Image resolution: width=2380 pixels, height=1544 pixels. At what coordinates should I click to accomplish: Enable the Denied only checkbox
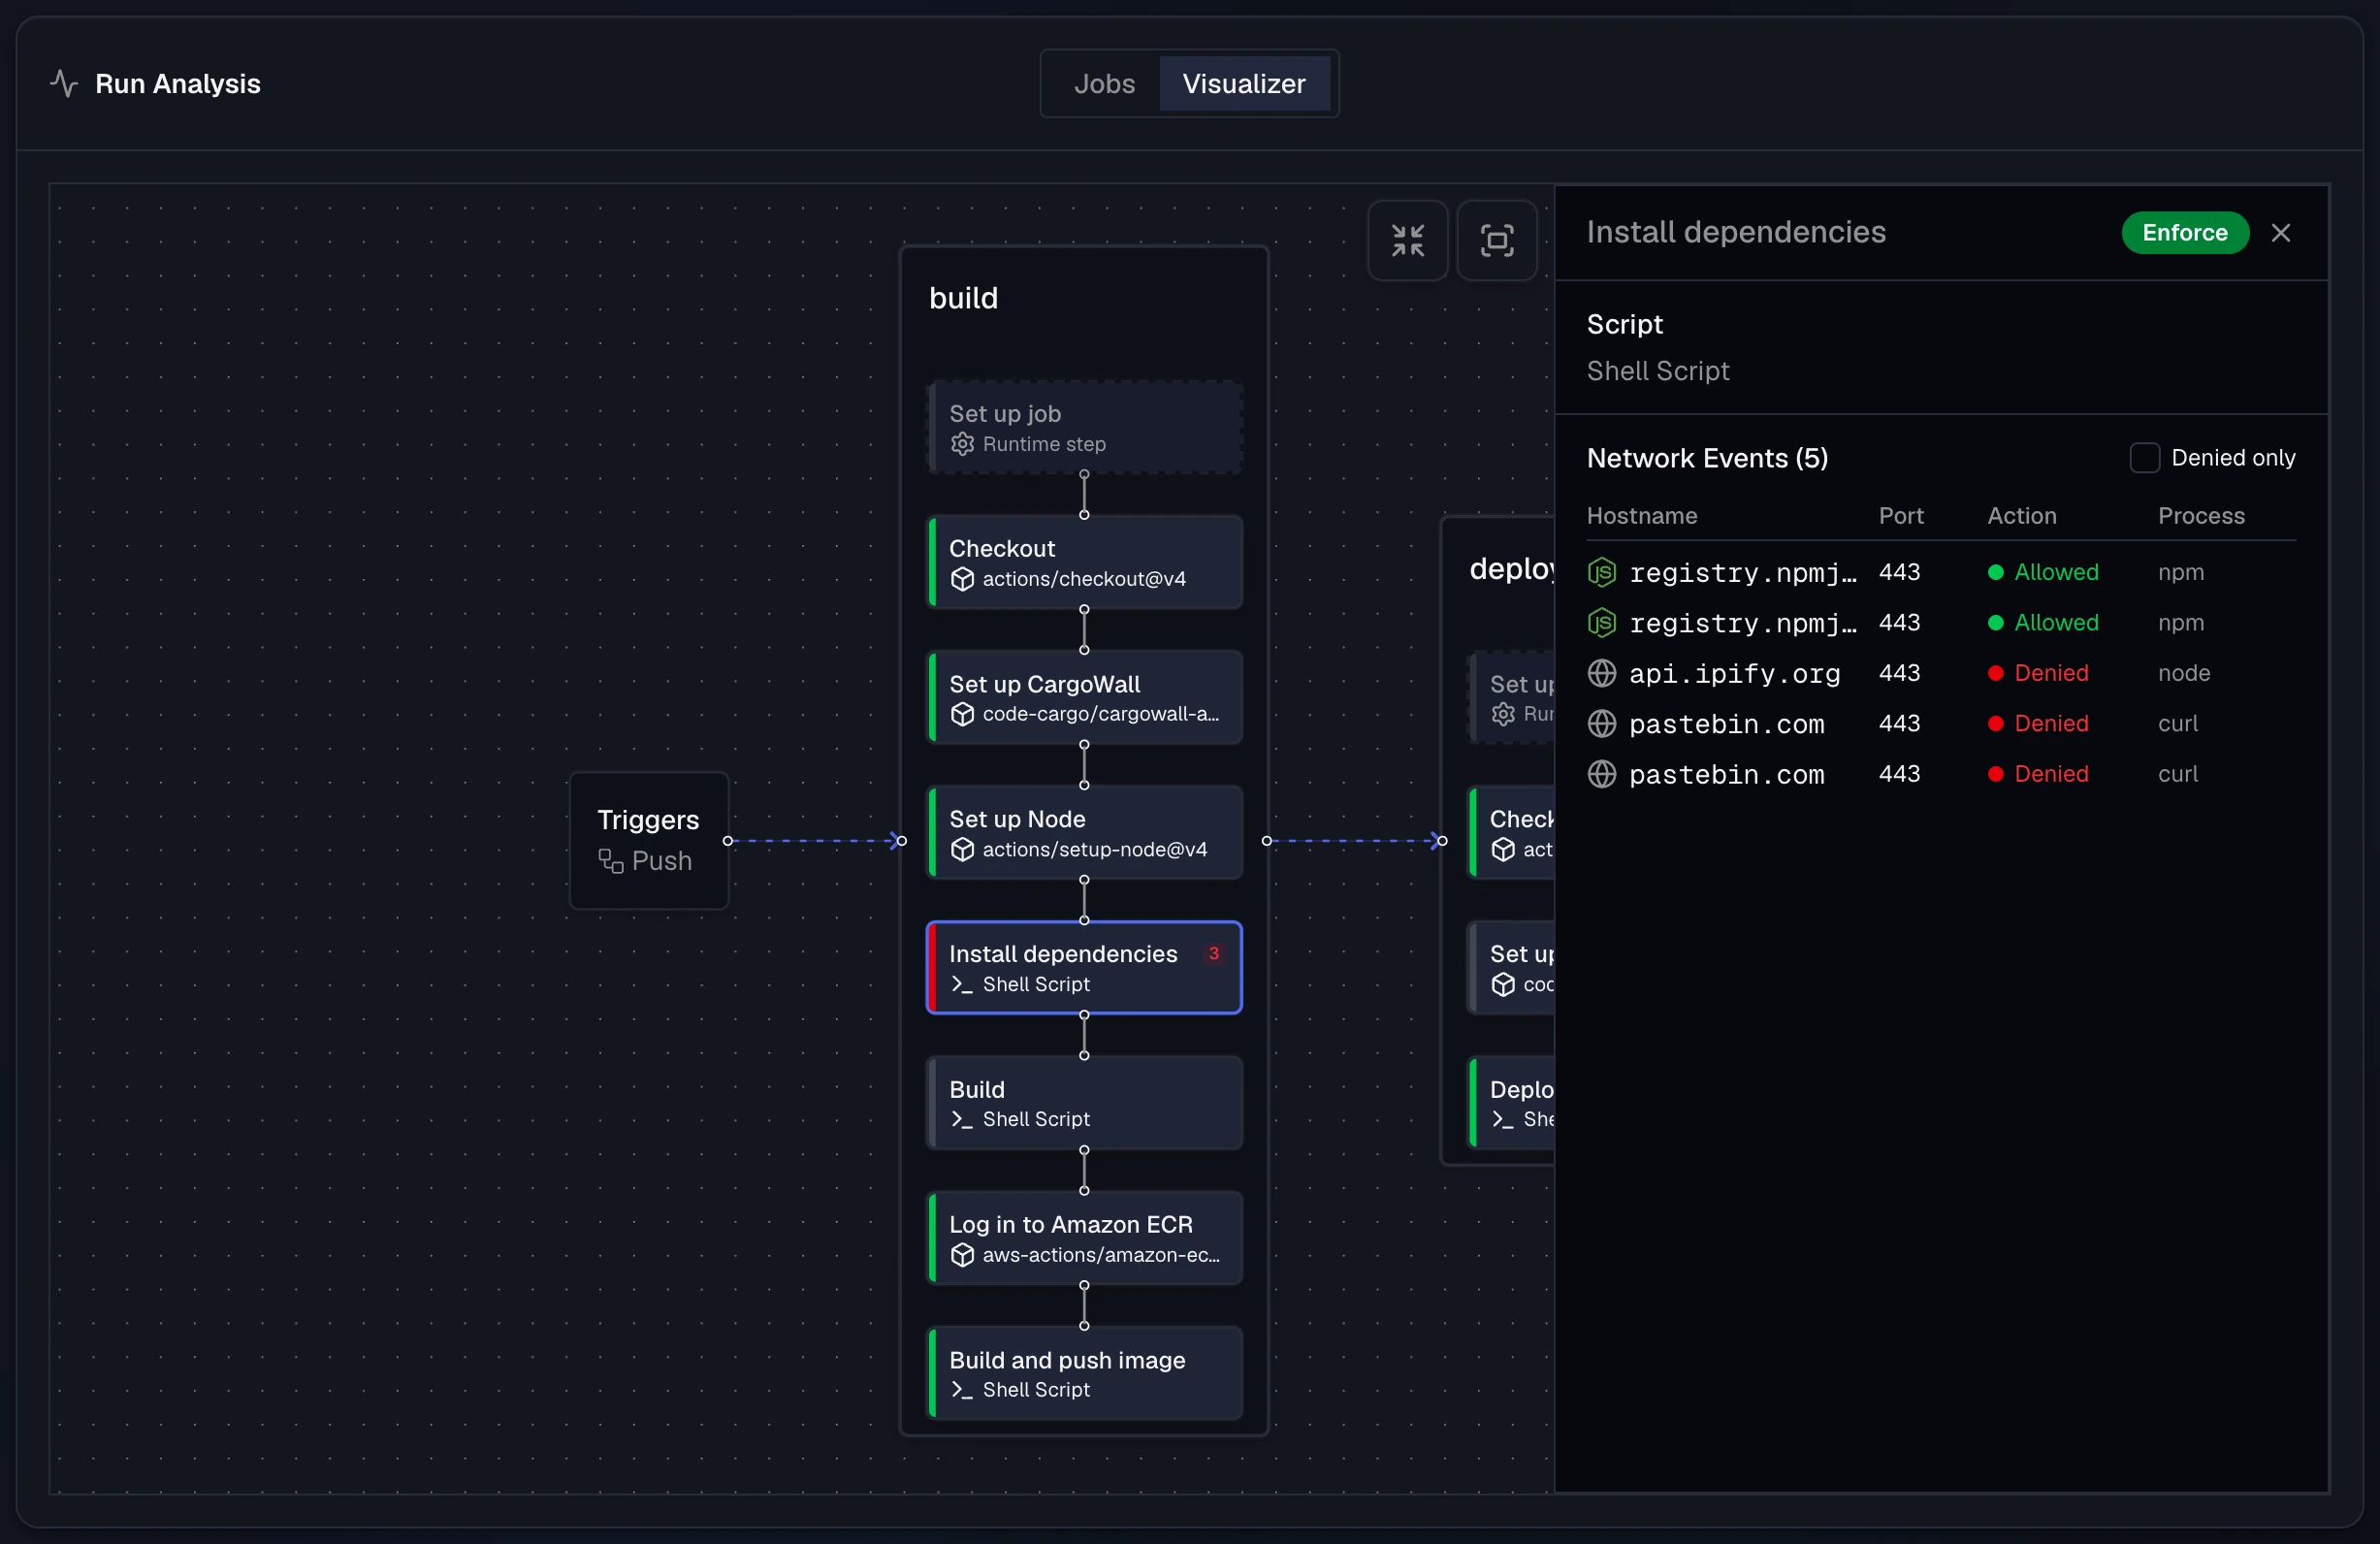pyautogui.click(x=2144, y=458)
